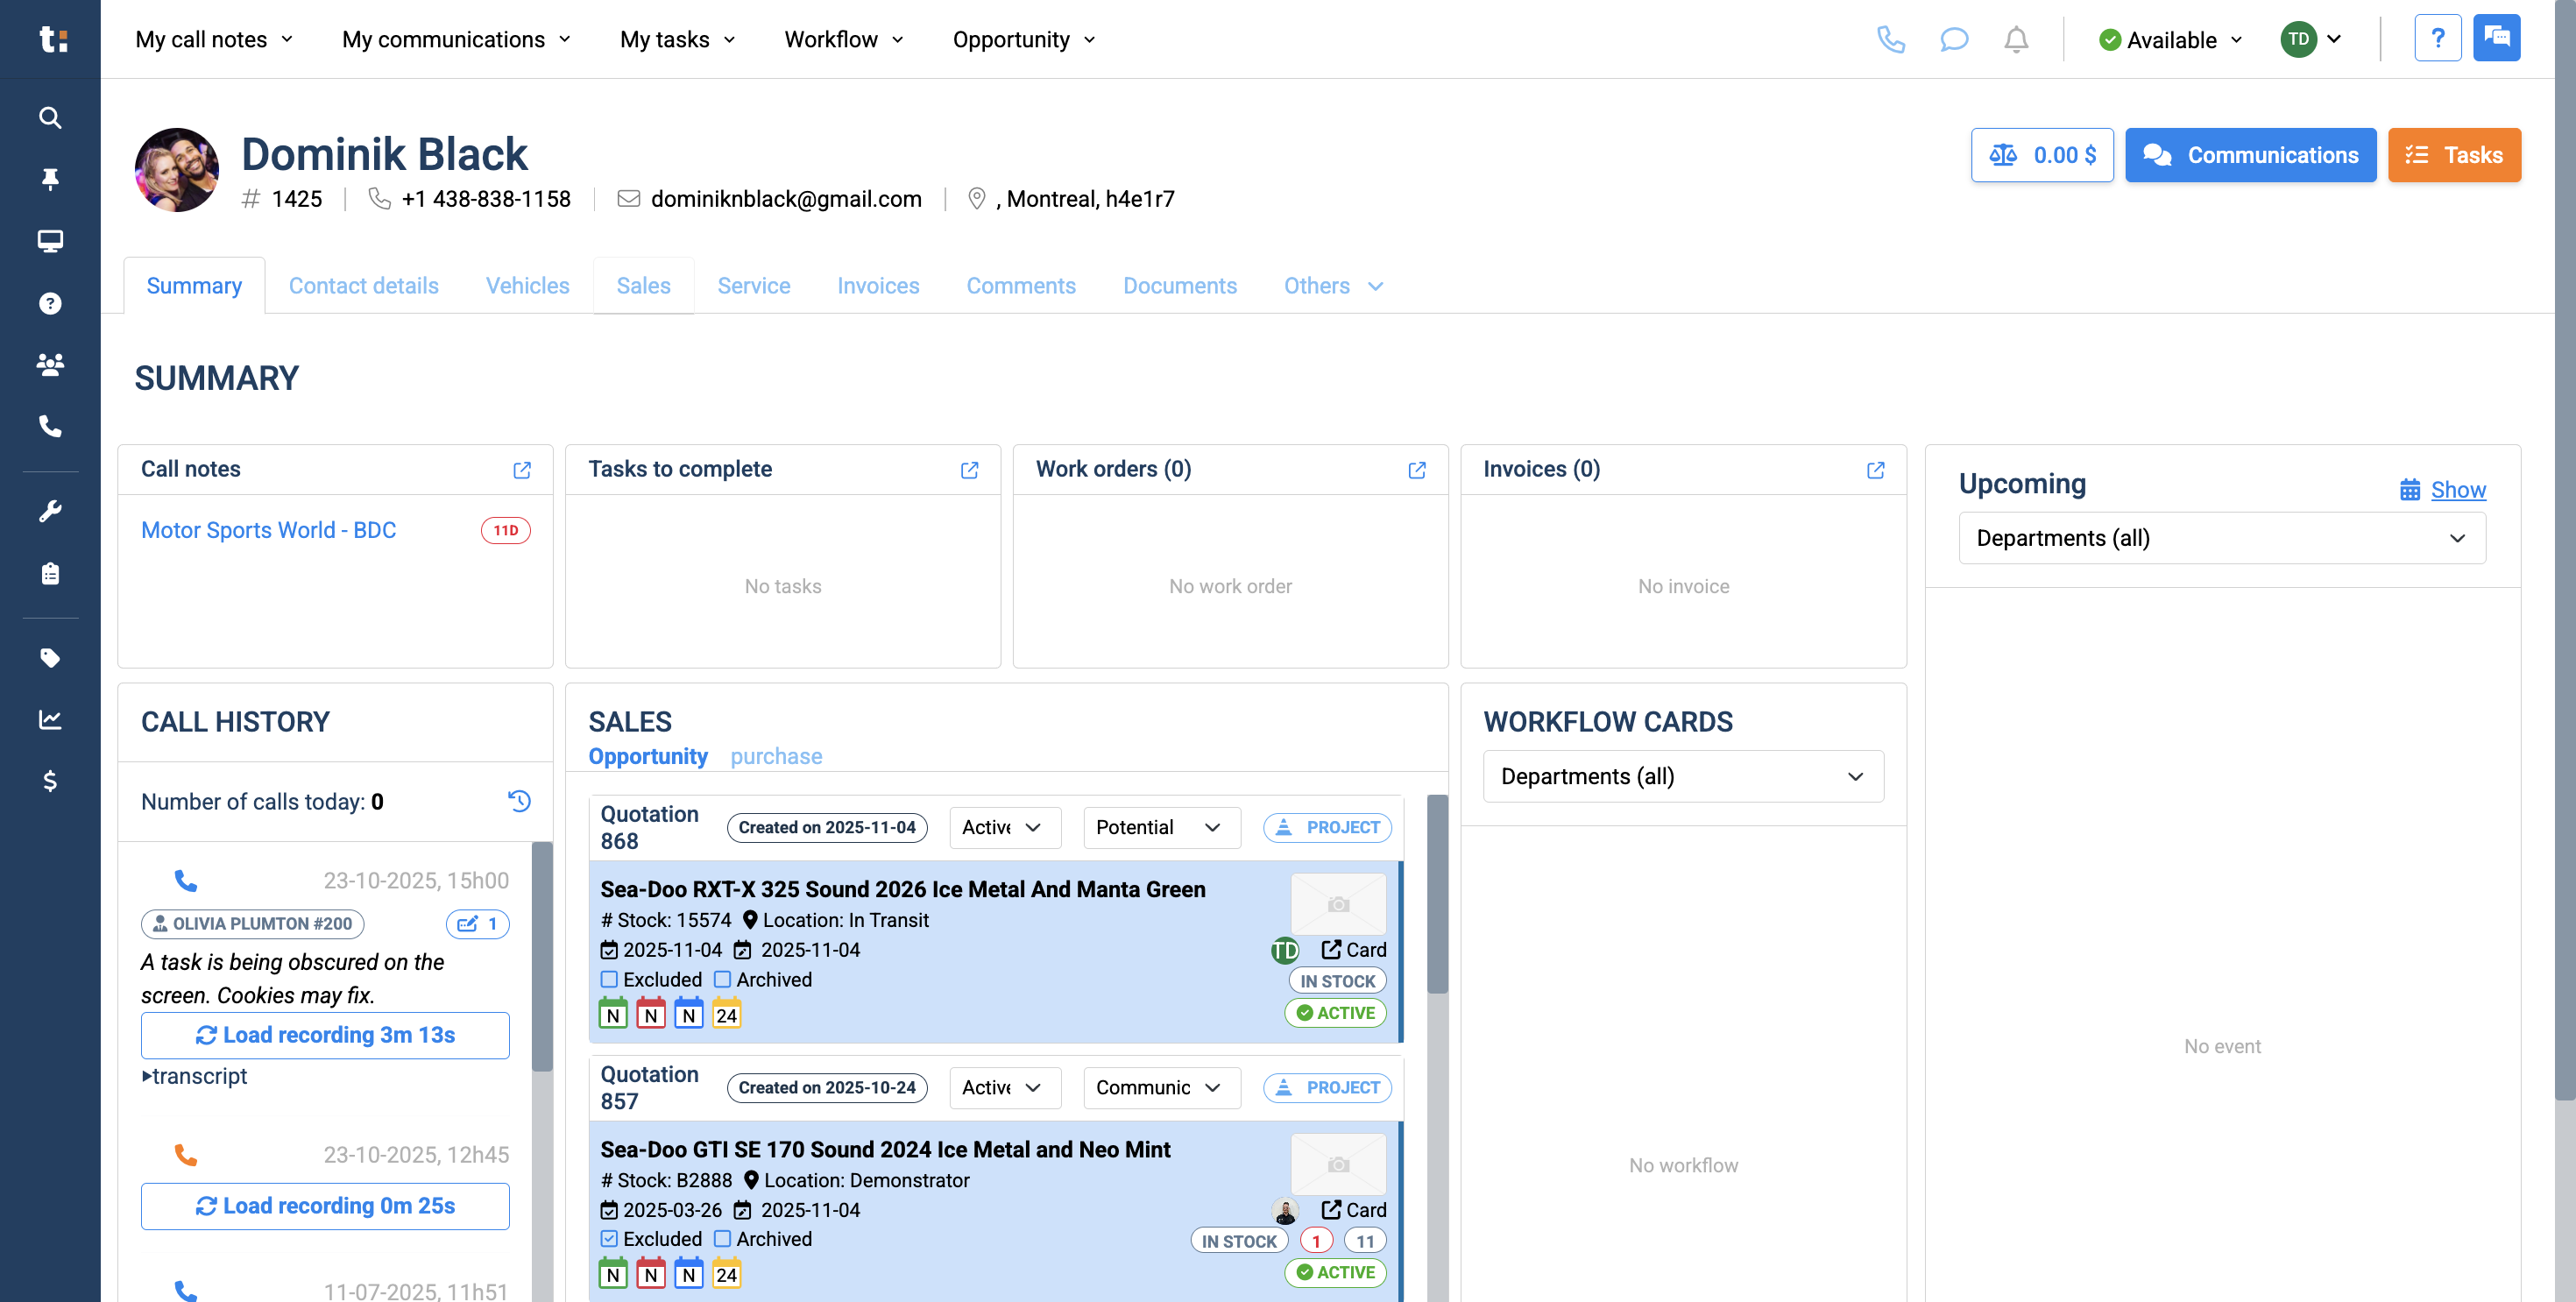This screenshot has width=2576, height=1302.
Task: Open the Potential status dropdown
Action: coord(1160,827)
